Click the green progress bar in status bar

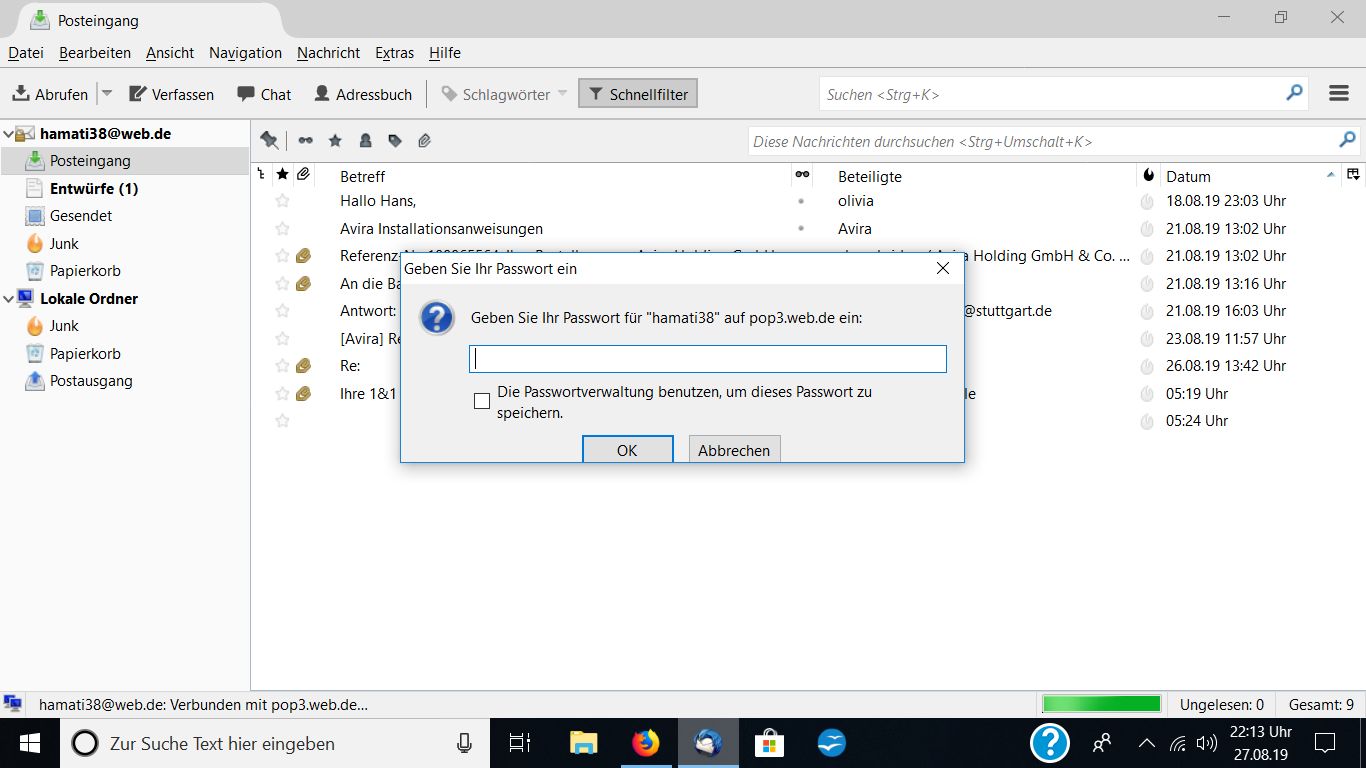(1100, 705)
